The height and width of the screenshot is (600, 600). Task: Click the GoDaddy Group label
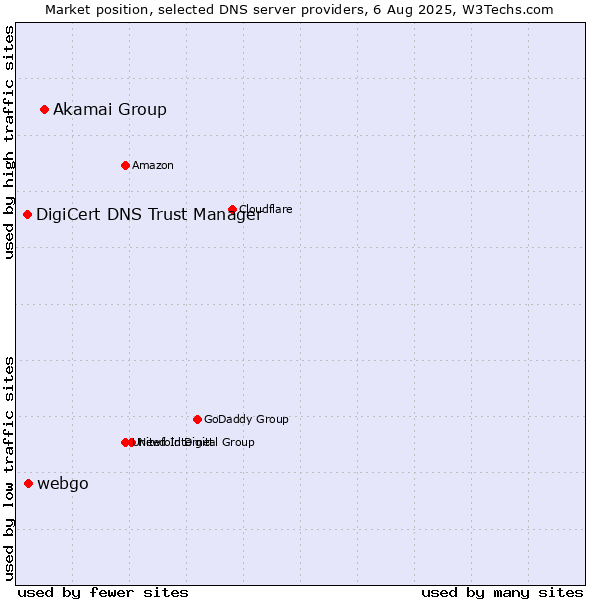pyautogui.click(x=246, y=419)
